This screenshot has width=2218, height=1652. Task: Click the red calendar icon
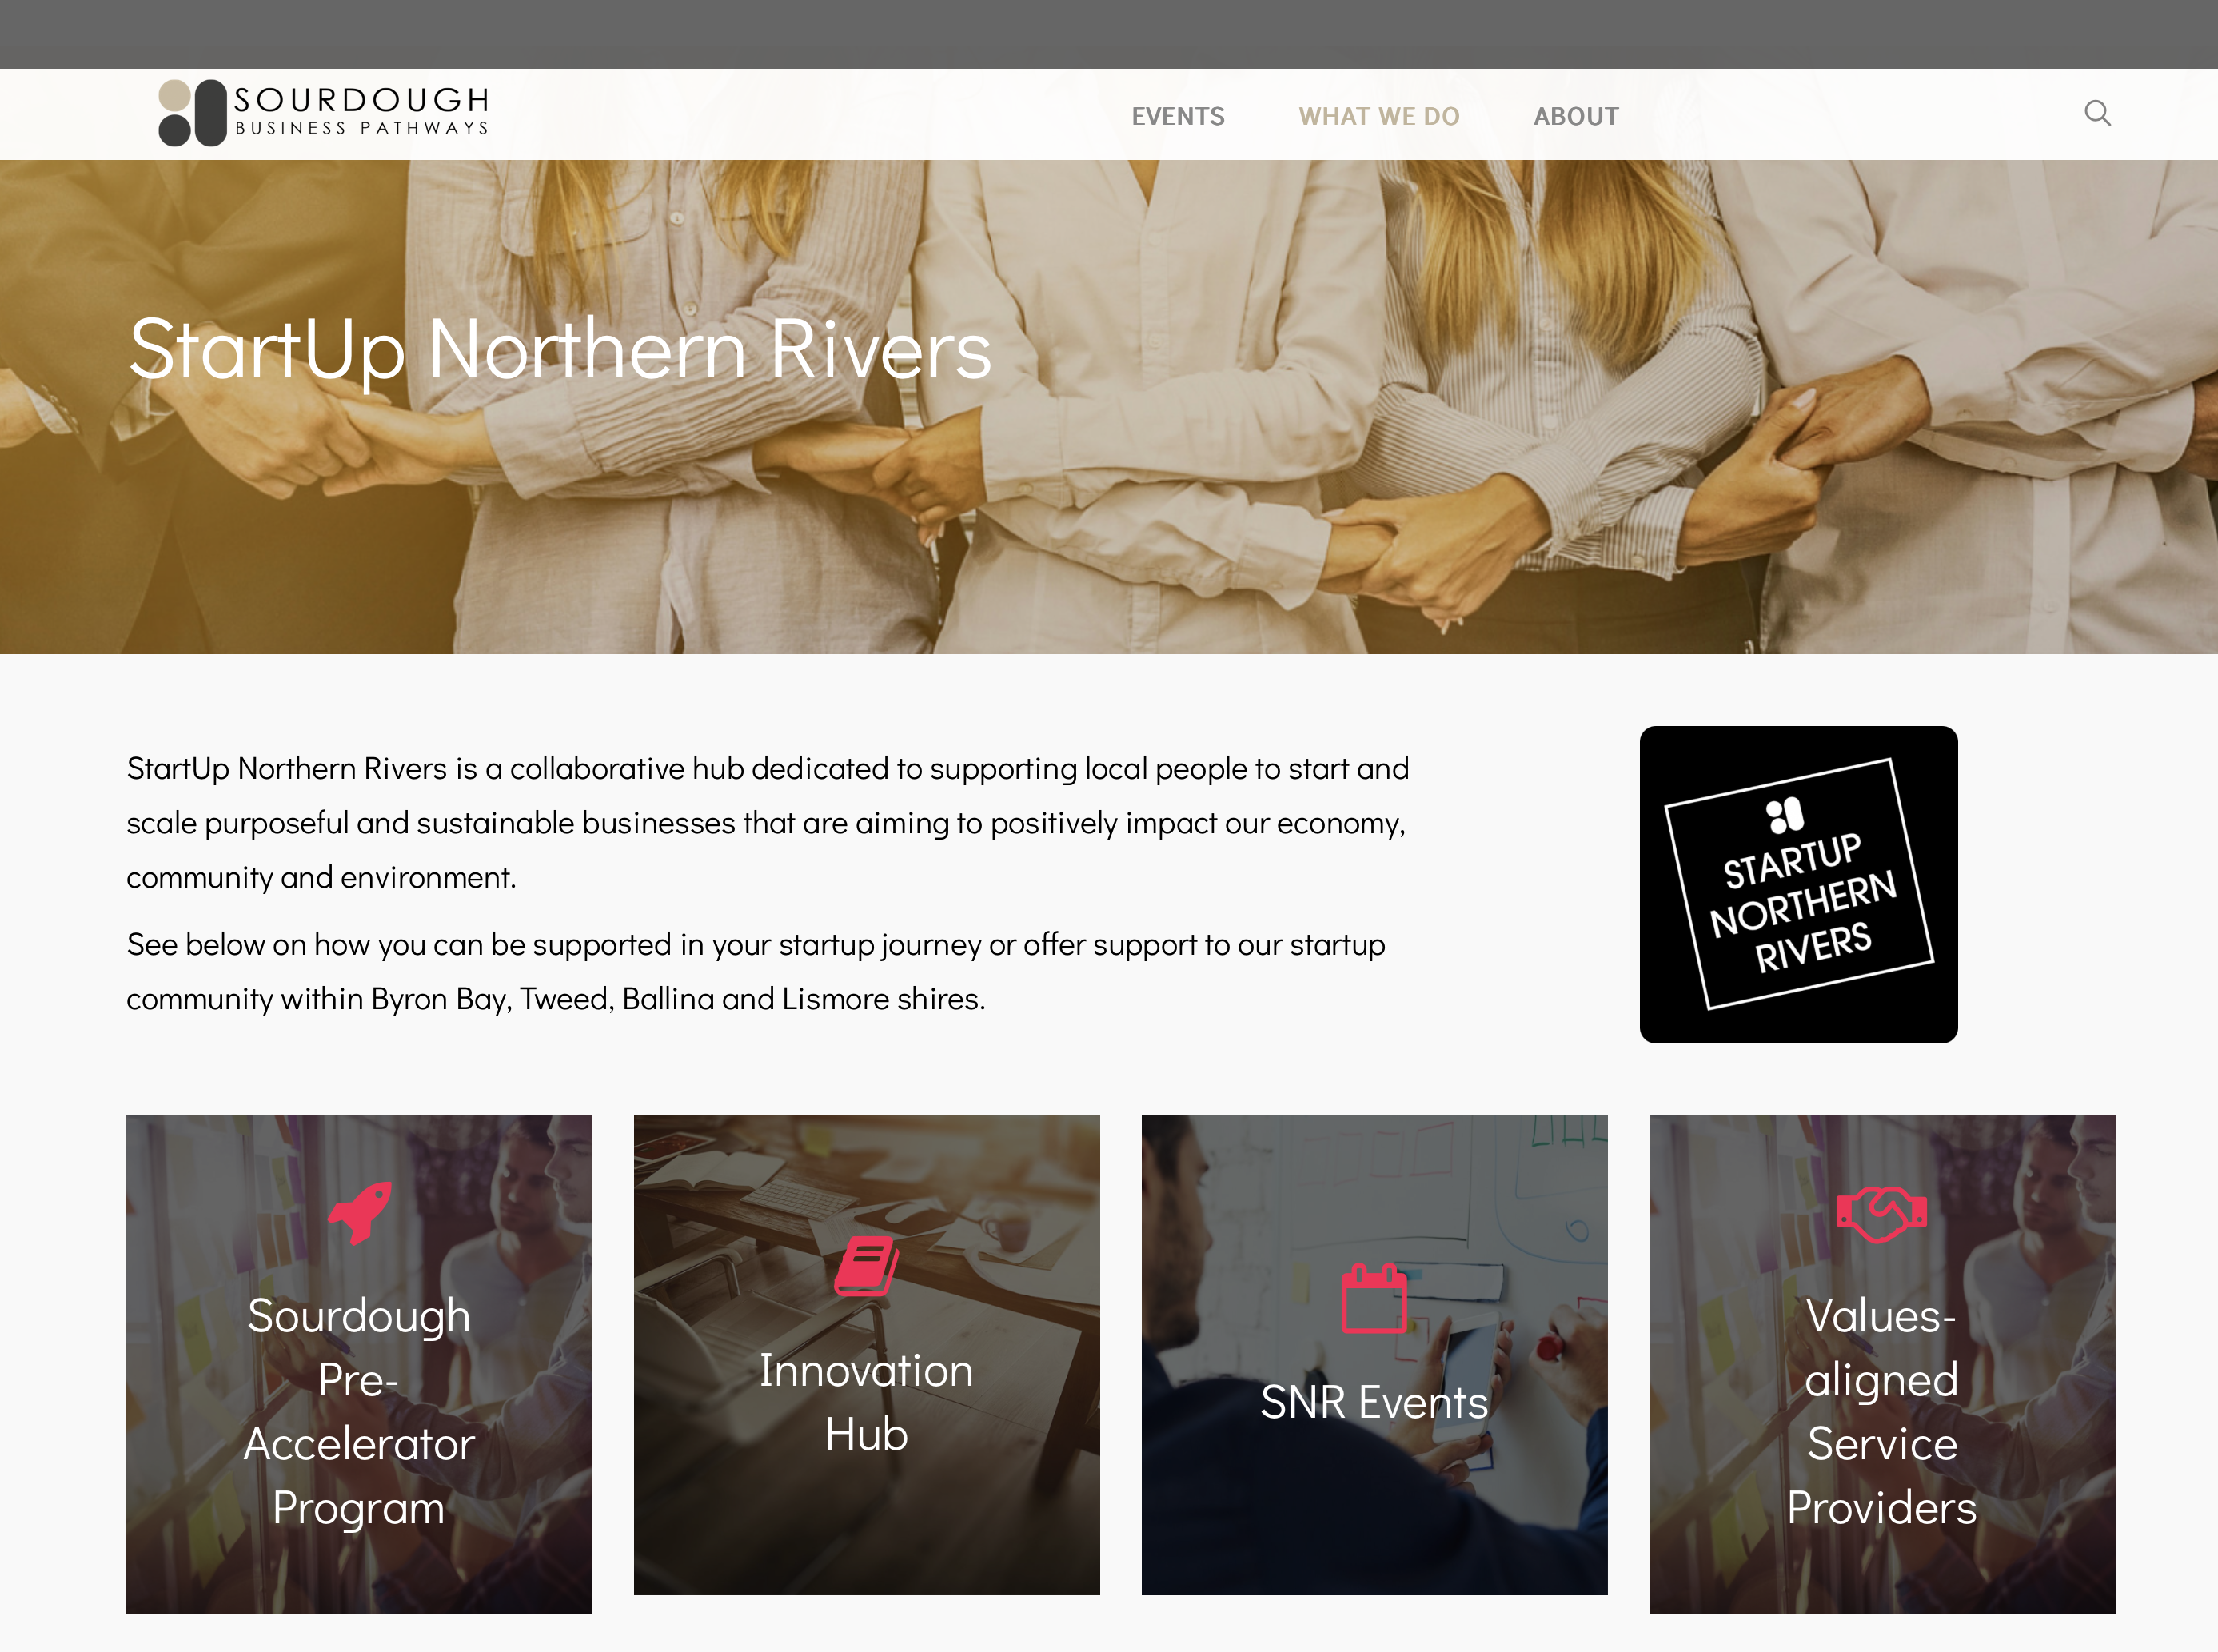tap(1374, 1298)
